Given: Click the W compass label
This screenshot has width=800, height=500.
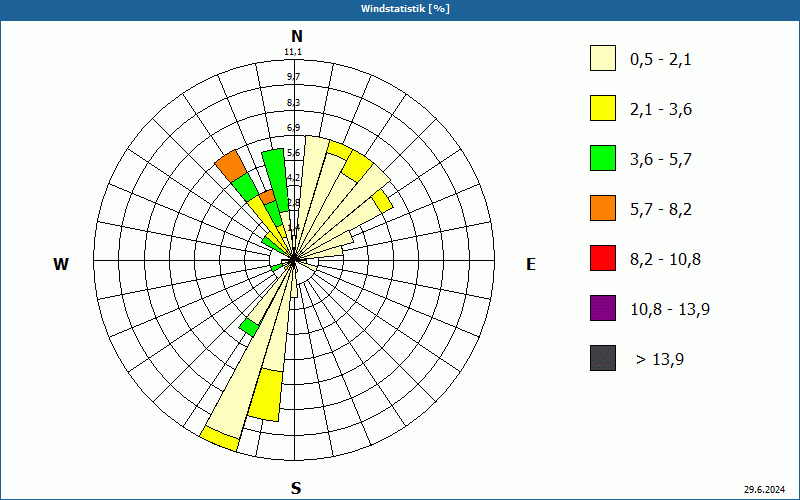Looking at the screenshot, I should [61, 264].
